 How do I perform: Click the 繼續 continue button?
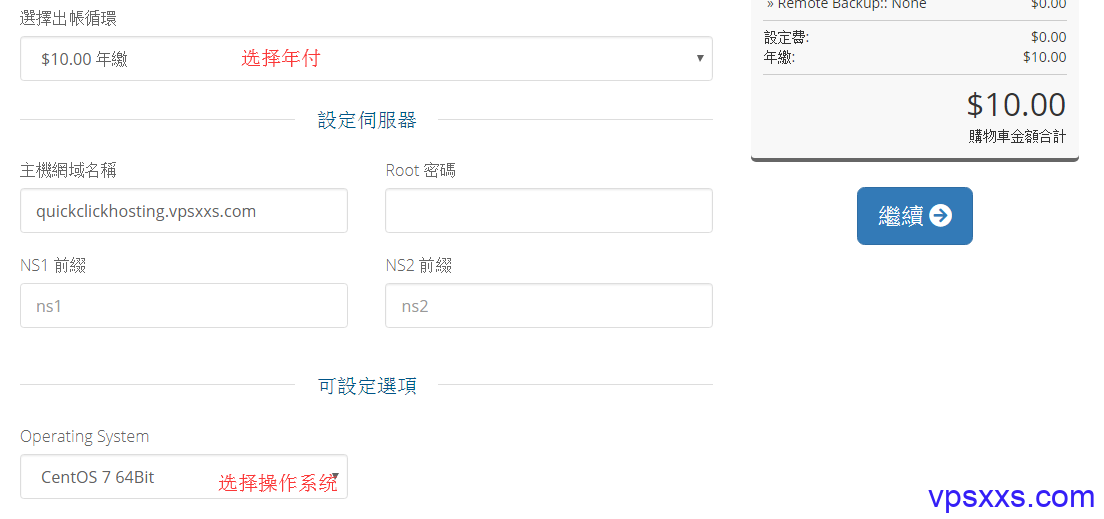coord(915,216)
